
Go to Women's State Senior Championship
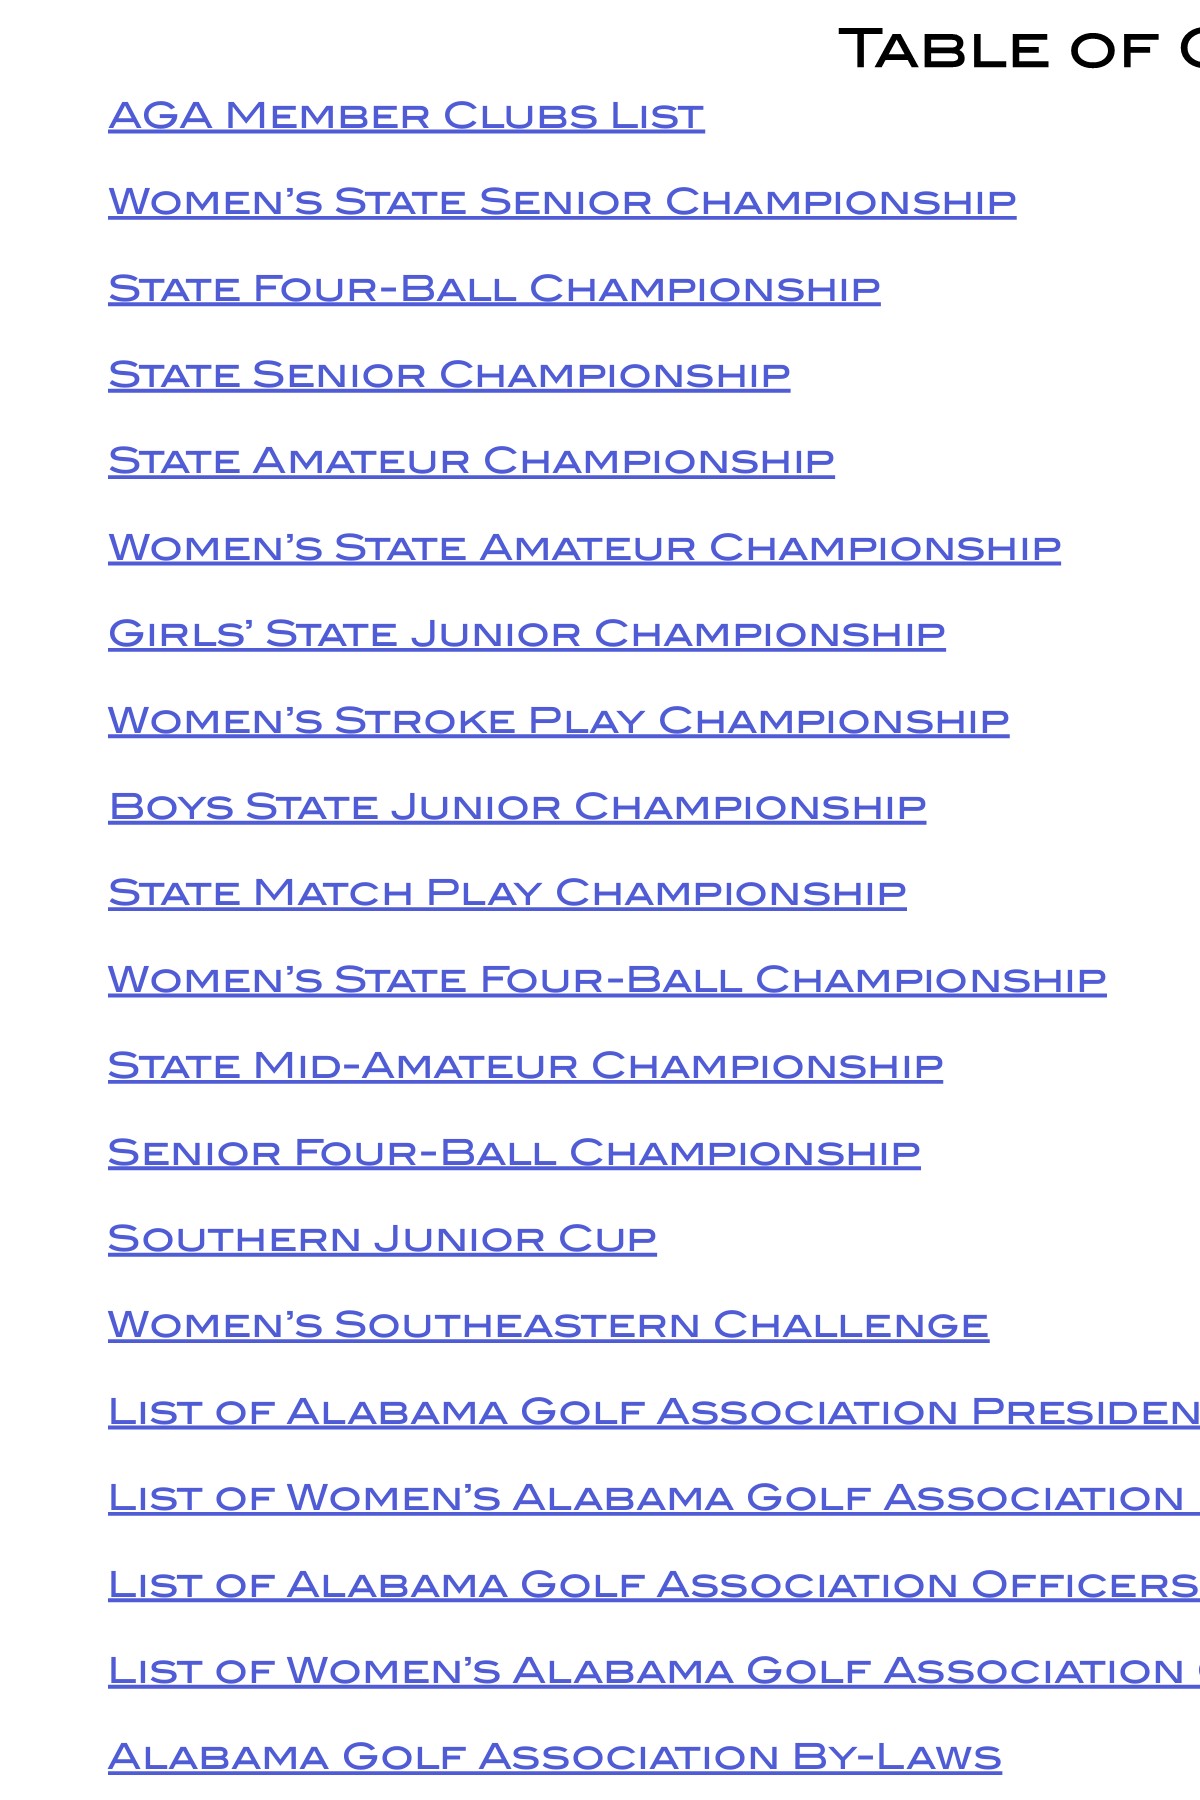tap(562, 202)
